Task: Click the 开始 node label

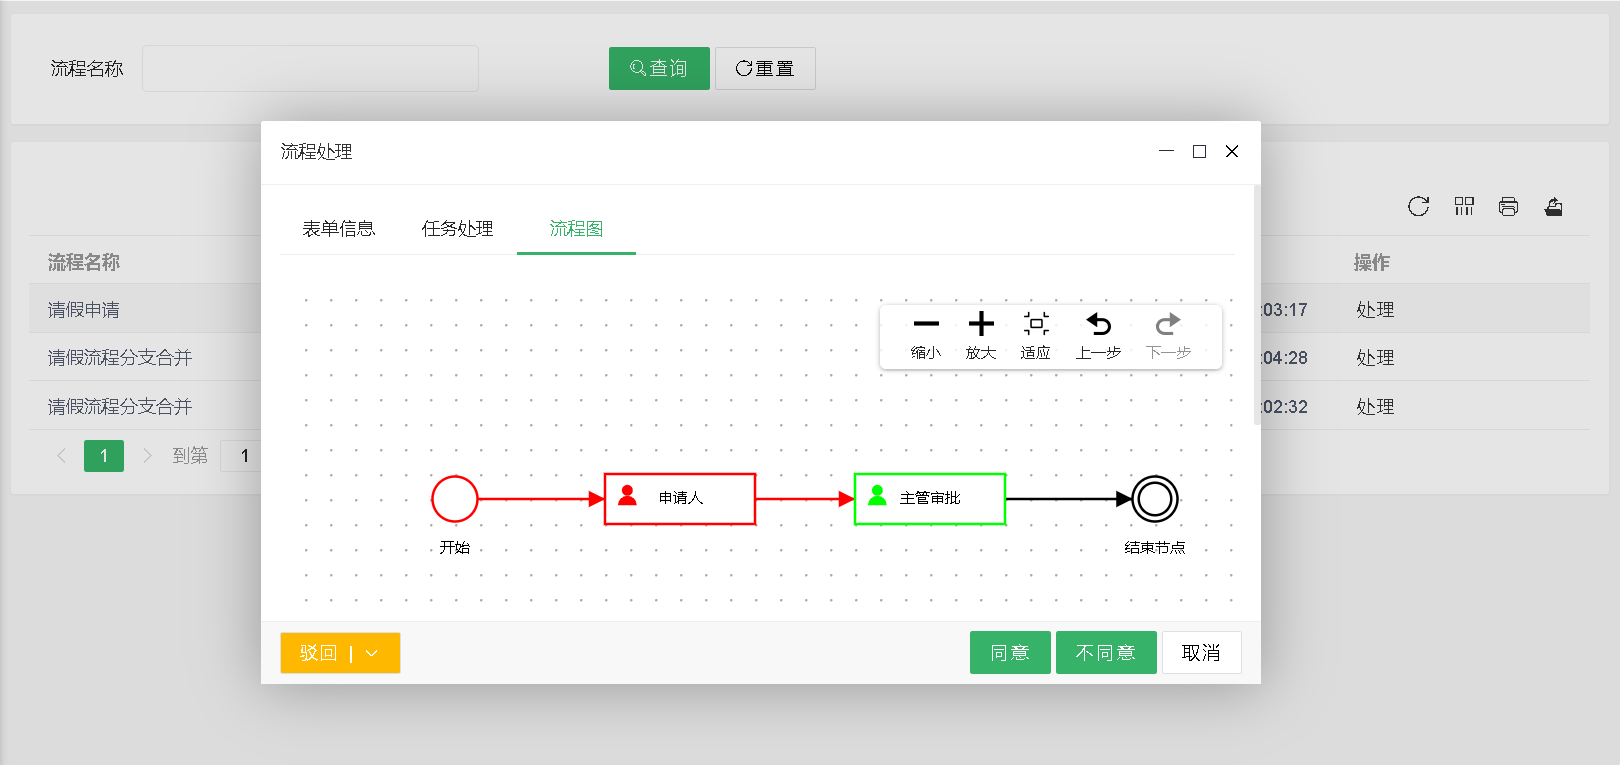Action: pos(455,547)
